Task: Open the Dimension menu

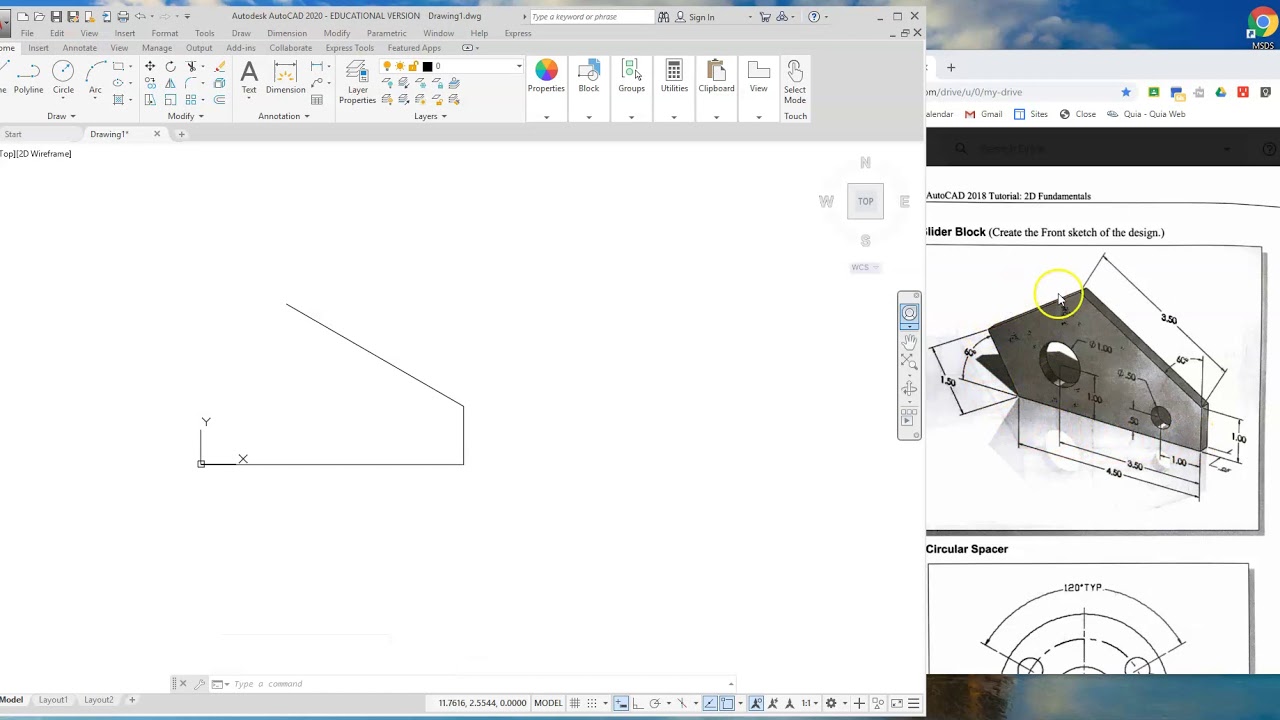Action: coord(287,33)
